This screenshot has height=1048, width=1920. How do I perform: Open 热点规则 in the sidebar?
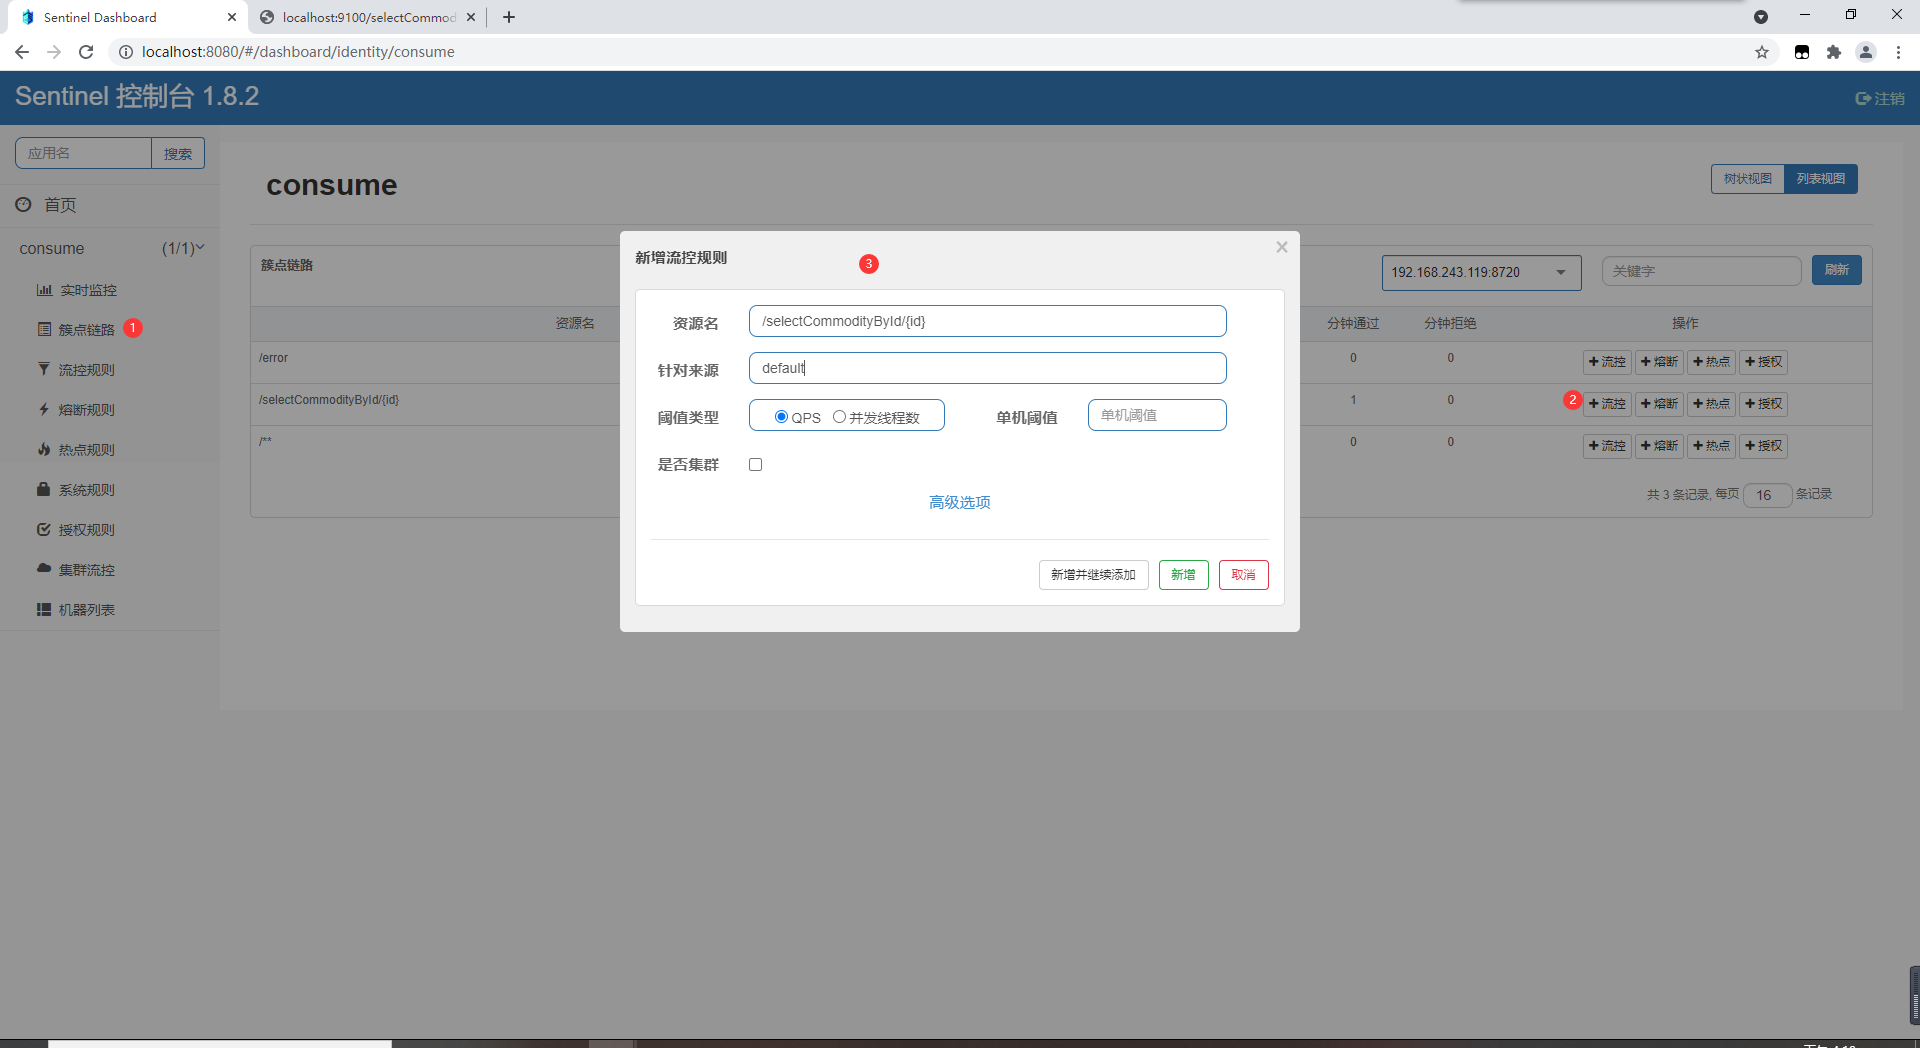tap(86, 450)
